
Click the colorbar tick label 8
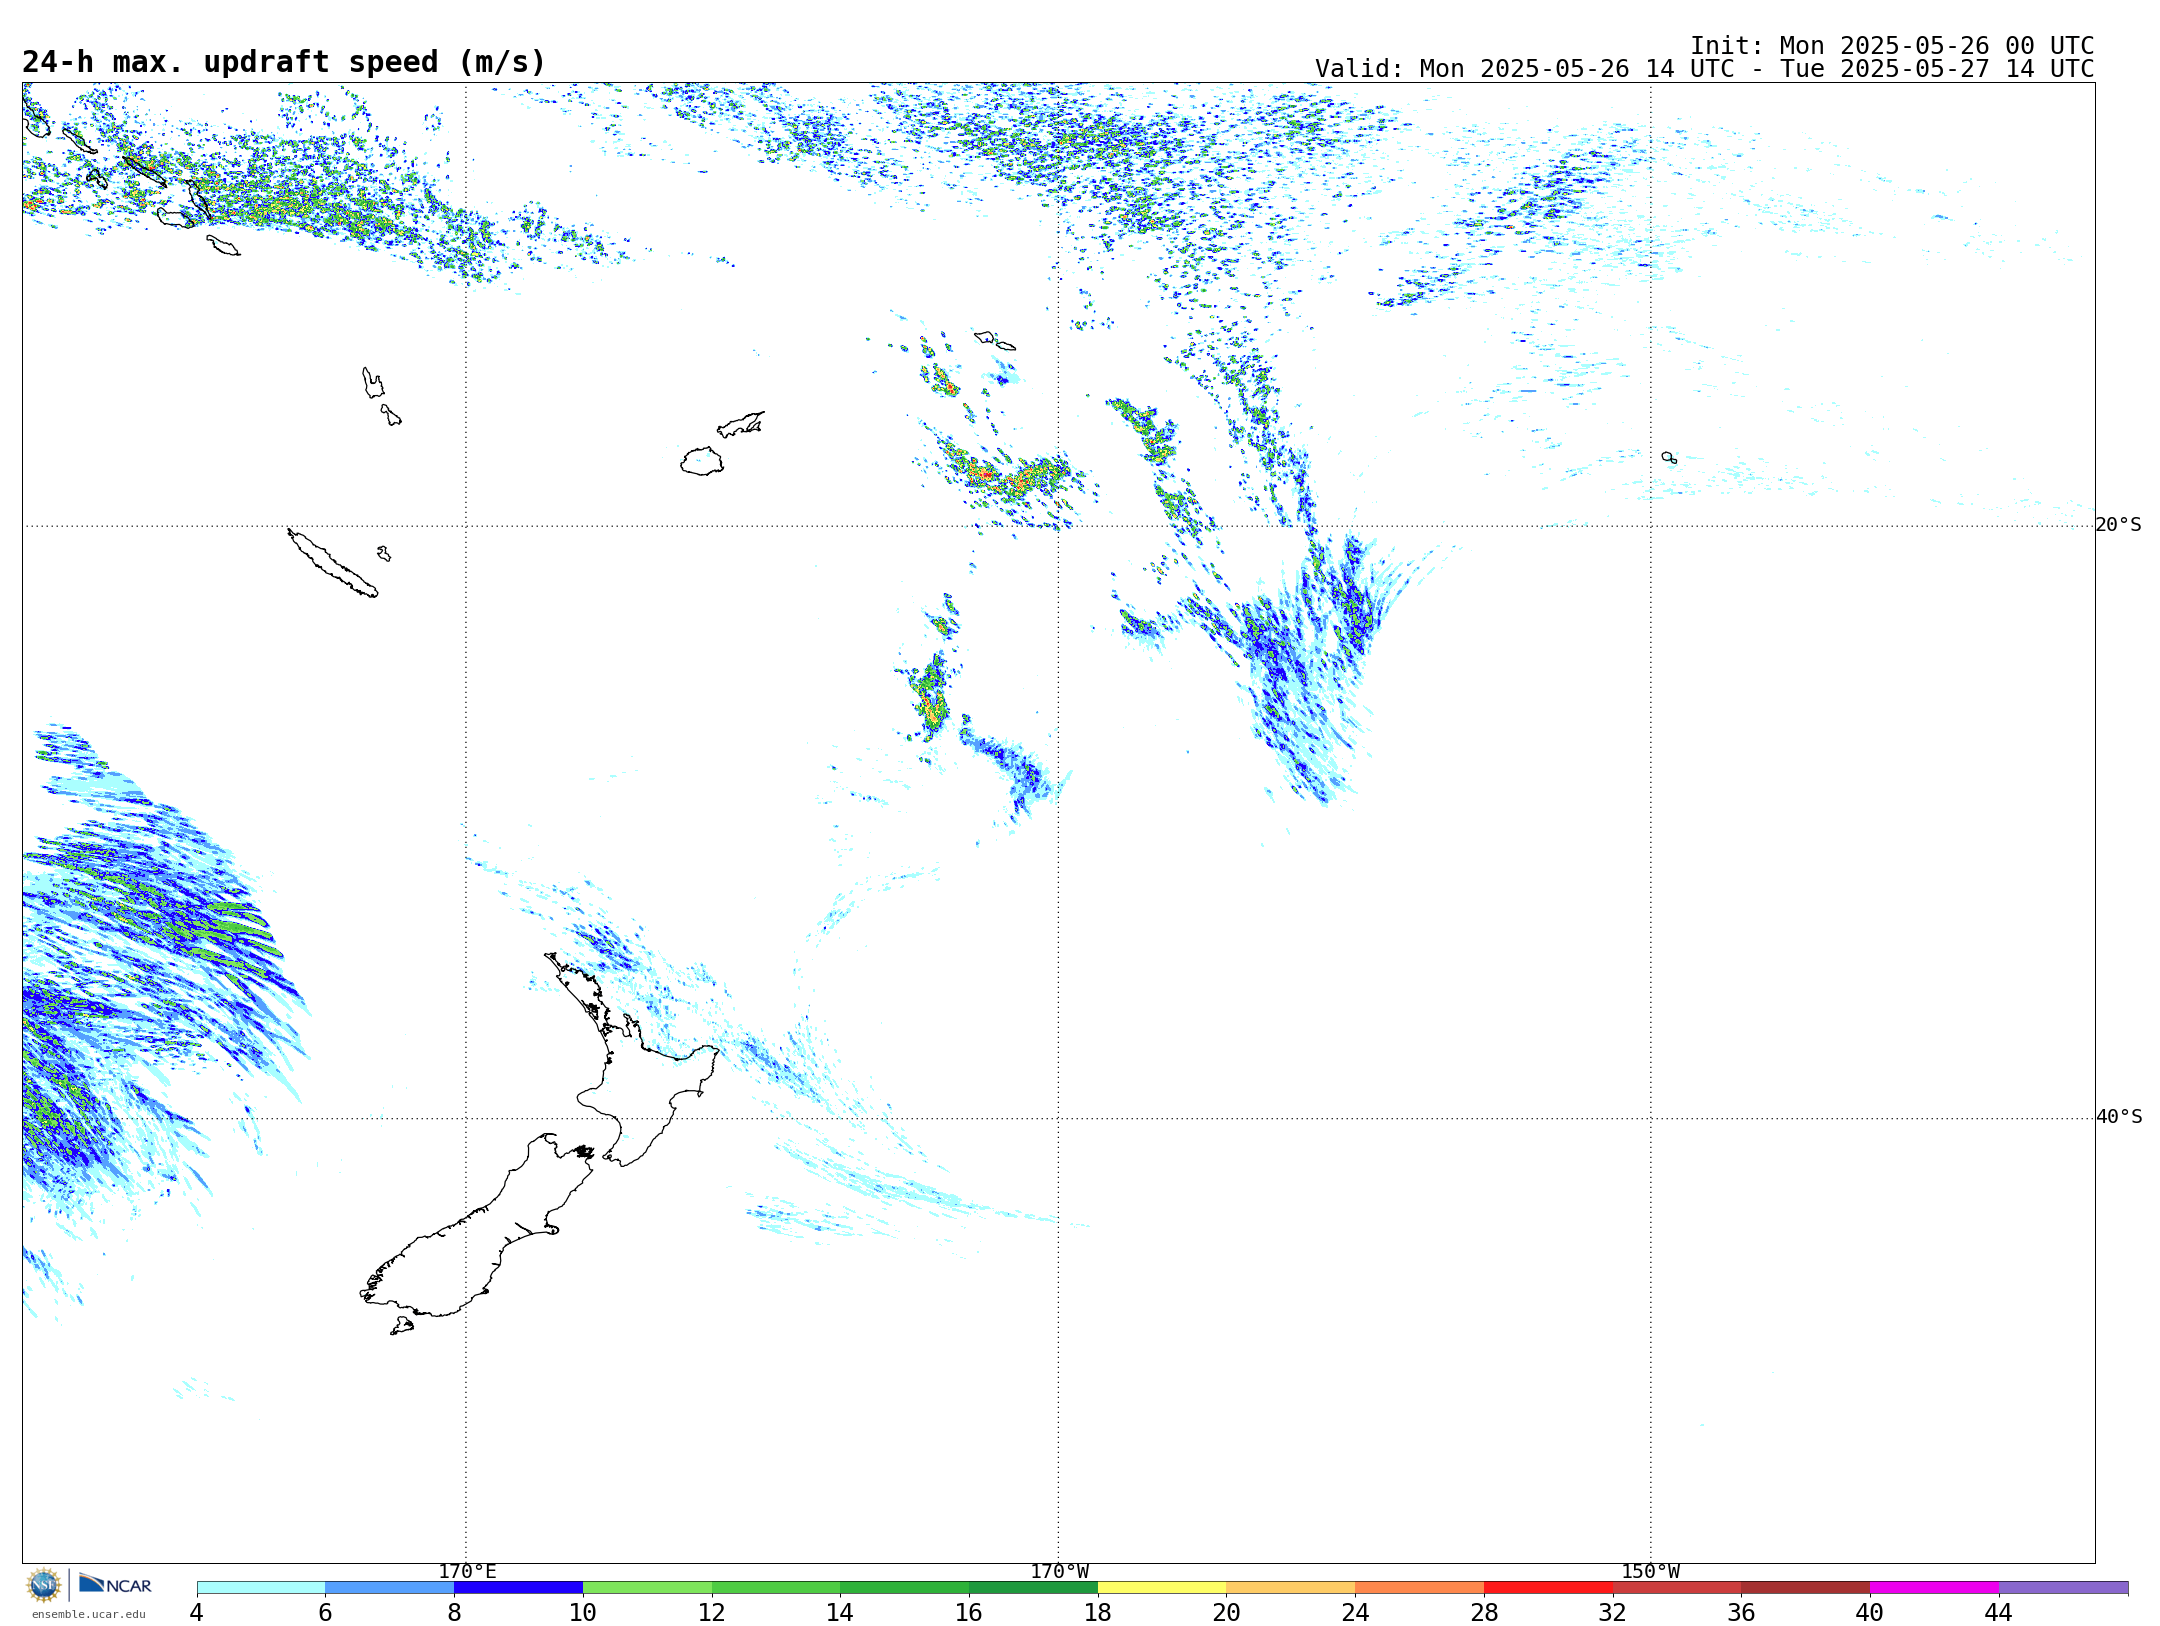pos(454,1612)
